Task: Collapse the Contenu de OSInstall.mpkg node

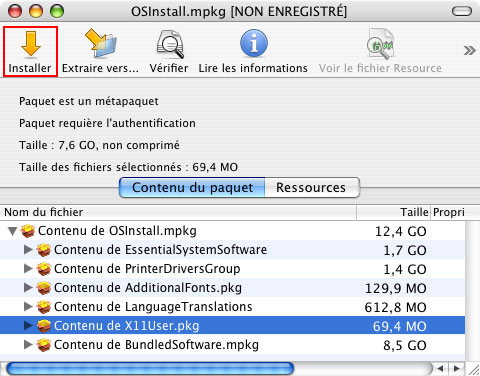Action: [12, 231]
